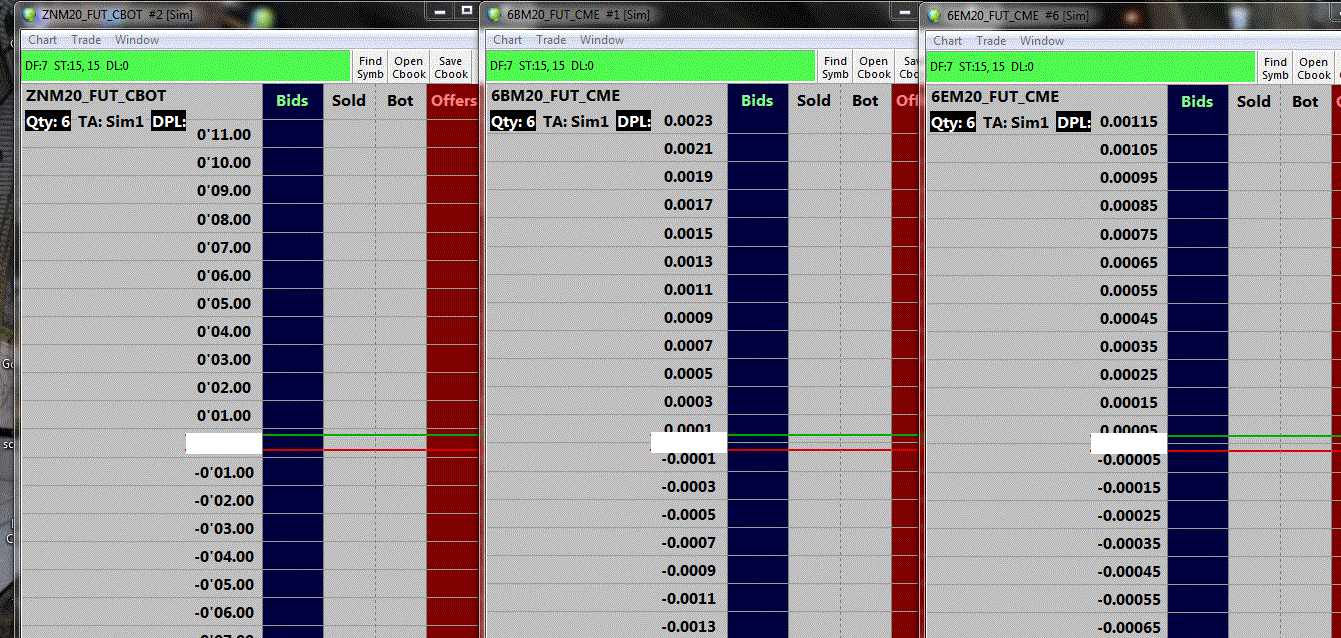This screenshot has width=1341, height=638.
Task: Select price -0.0005 in 6BM20 ladder
Action: [x=689, y=515]
